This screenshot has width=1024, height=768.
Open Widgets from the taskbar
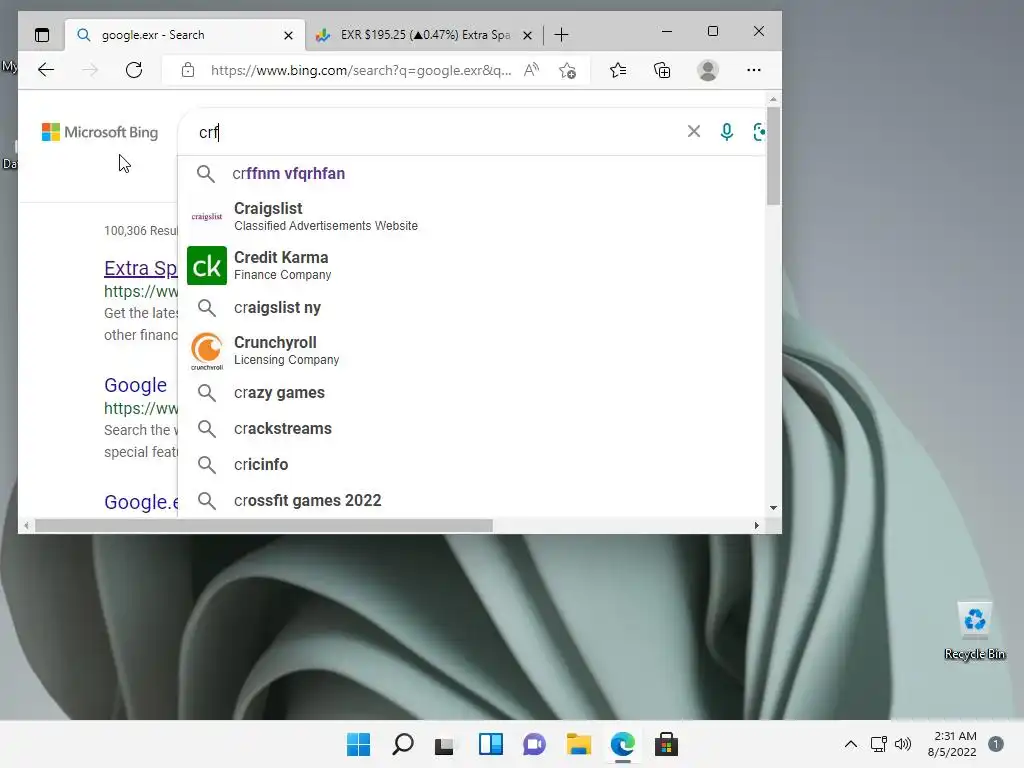[x=490, y=744]
